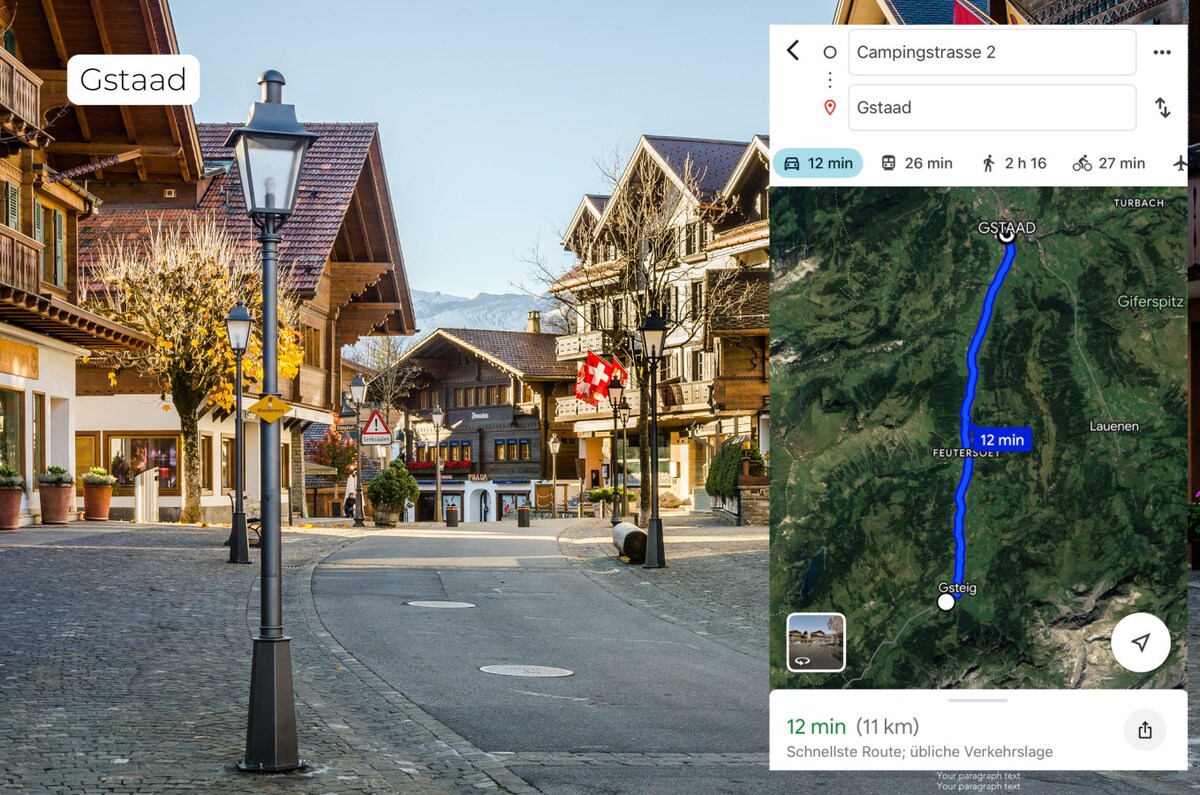Choose cycling 27 min option
Viewport: 1200px width, 795px height.
[1108, 163]
